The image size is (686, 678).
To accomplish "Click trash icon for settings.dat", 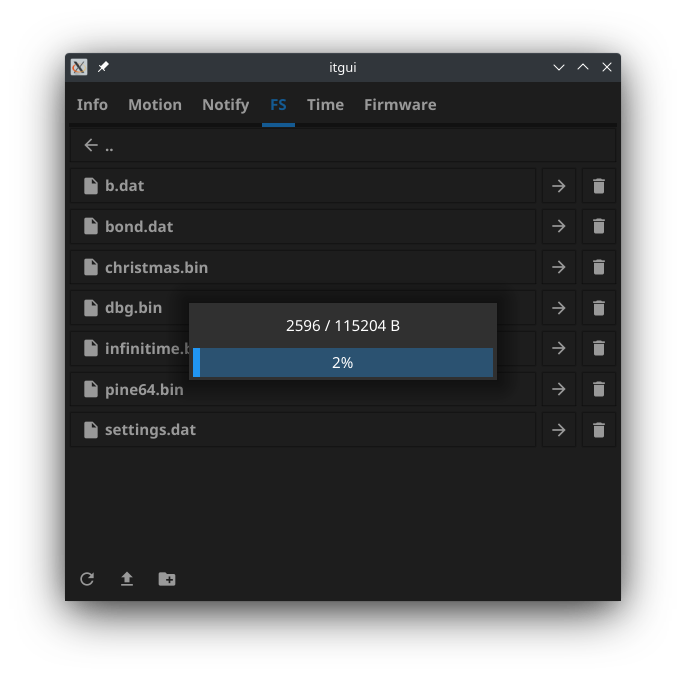I will 599,430.
